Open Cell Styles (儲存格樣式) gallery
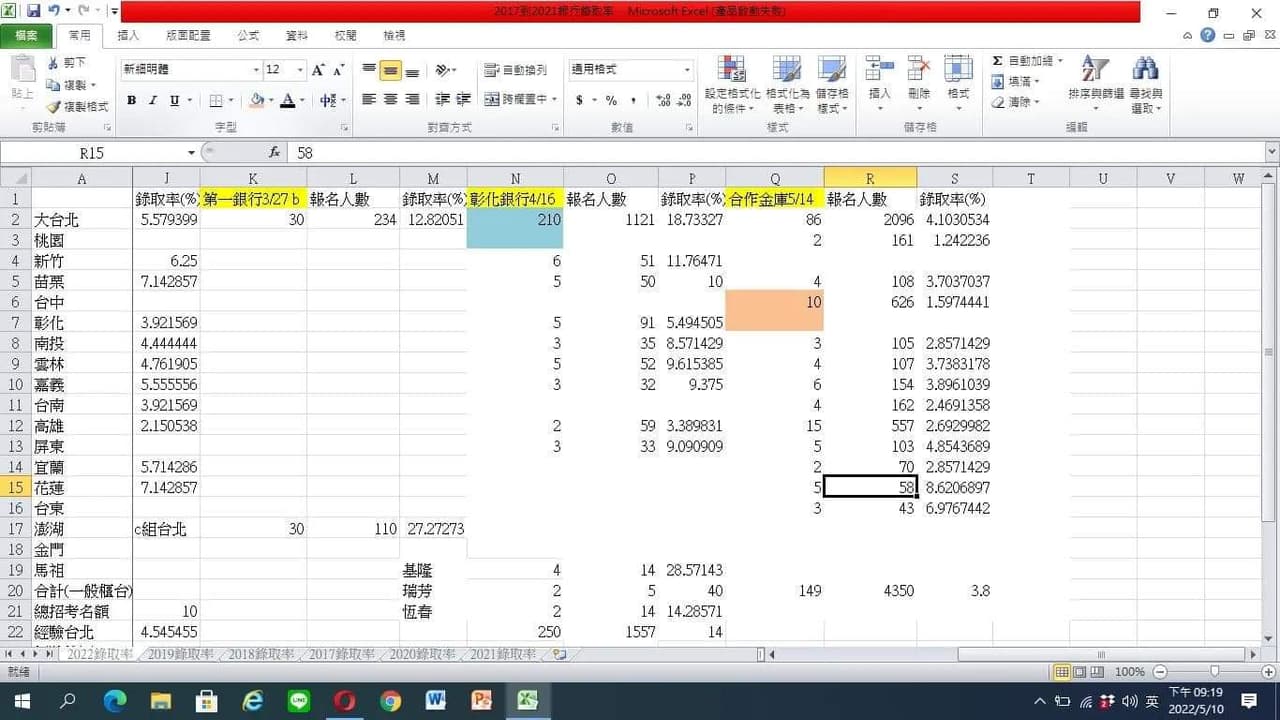The image size is (1280, 720). 832,84
